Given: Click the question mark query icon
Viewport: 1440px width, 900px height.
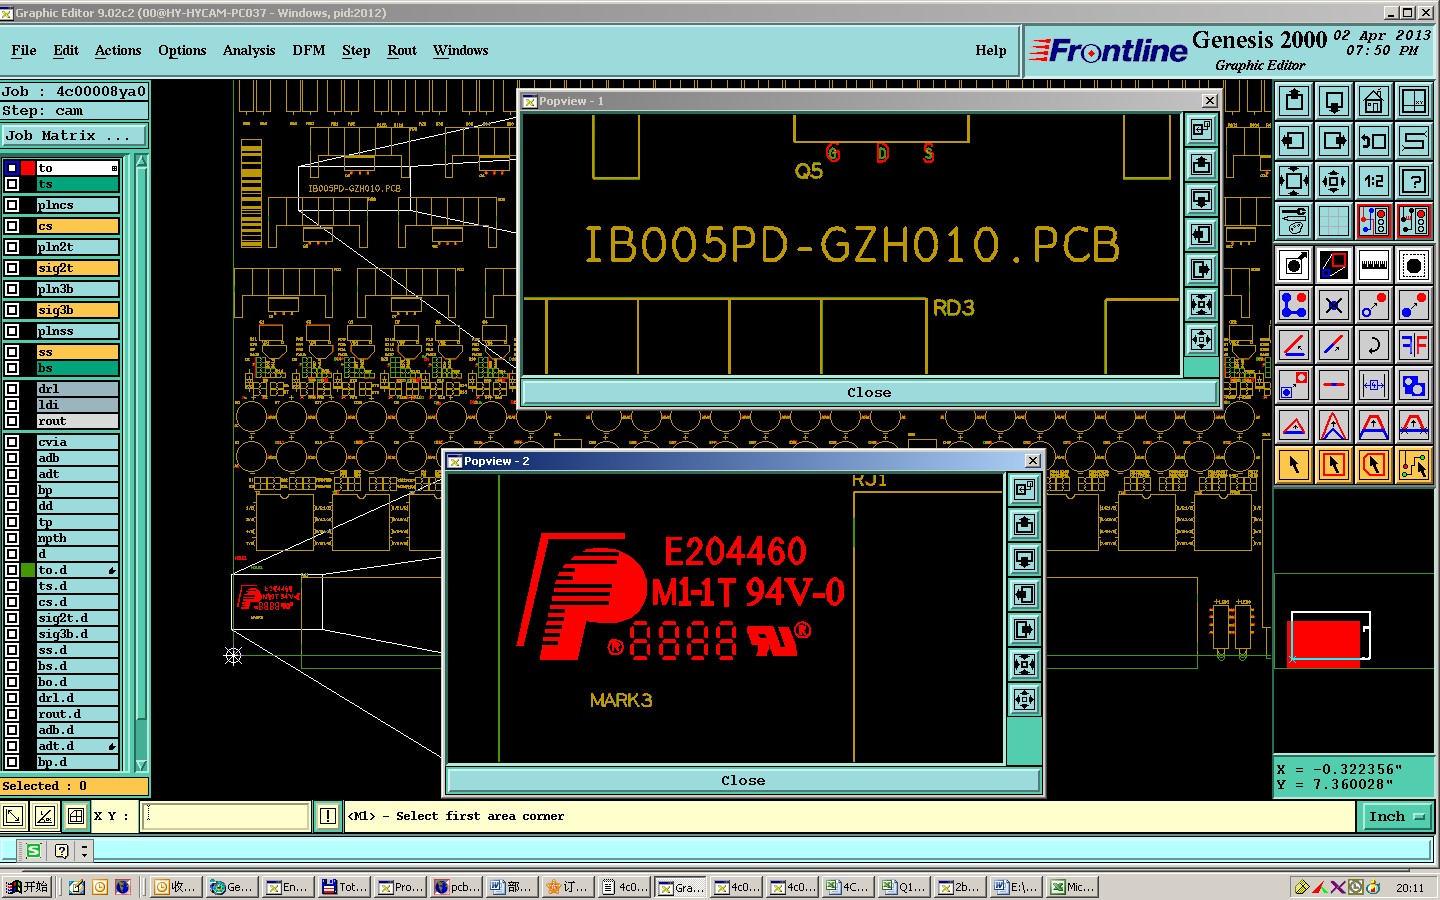Looking at the screenshot, I should (1414, 181).
